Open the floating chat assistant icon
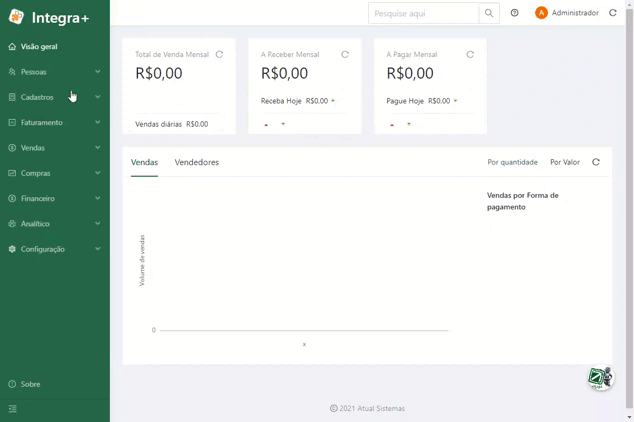Image resolution: width=634 pixels, height=422 pixels. 601,377
